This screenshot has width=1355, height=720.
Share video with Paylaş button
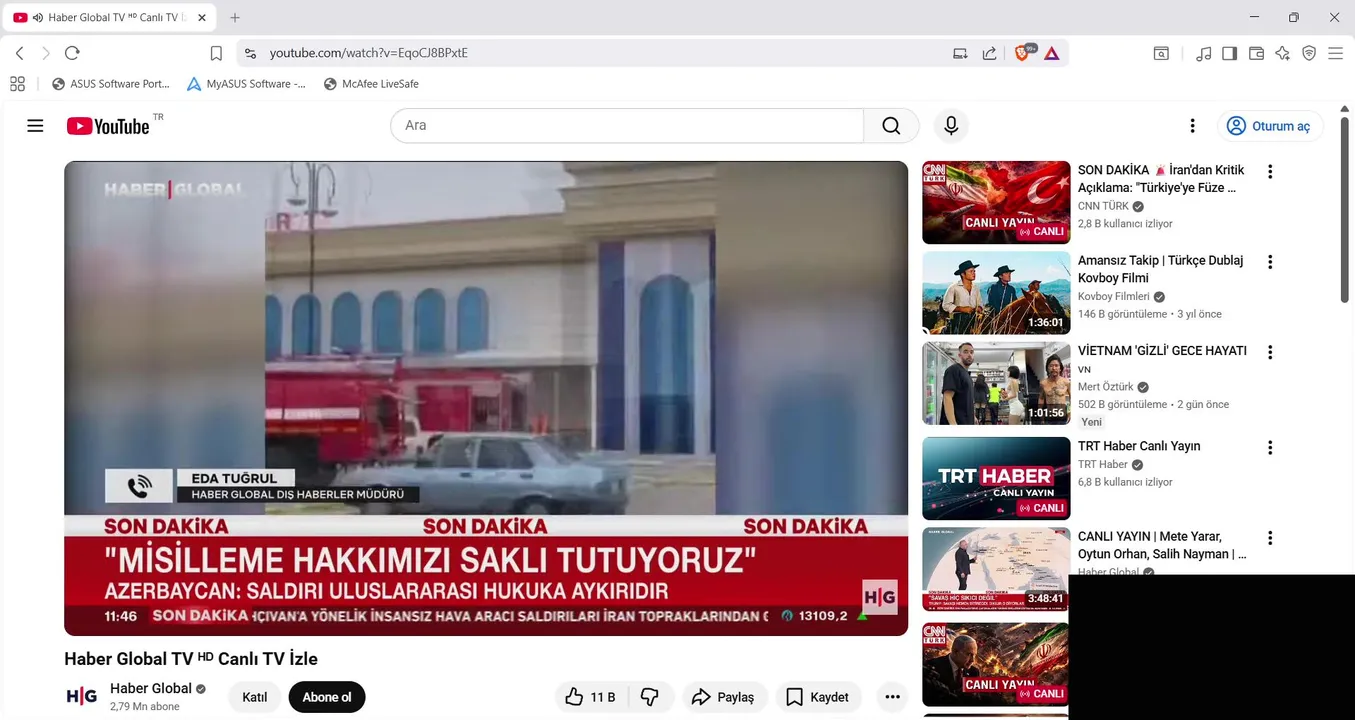click(724, 697)
